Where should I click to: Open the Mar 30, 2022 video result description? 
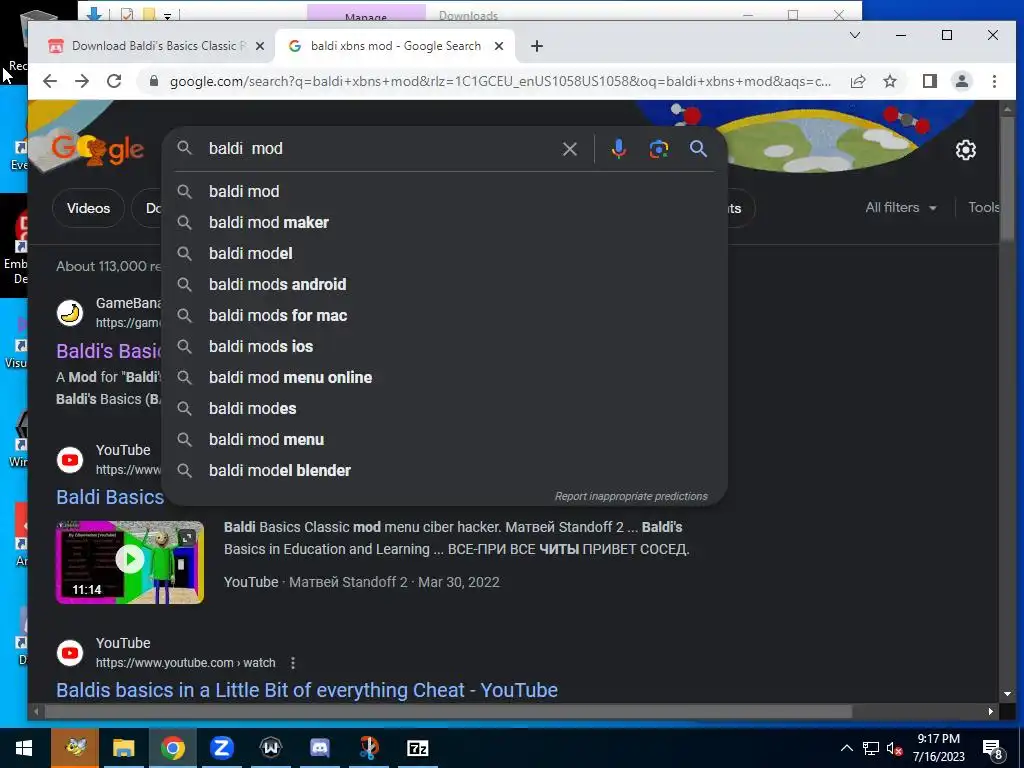click(456, 538)
